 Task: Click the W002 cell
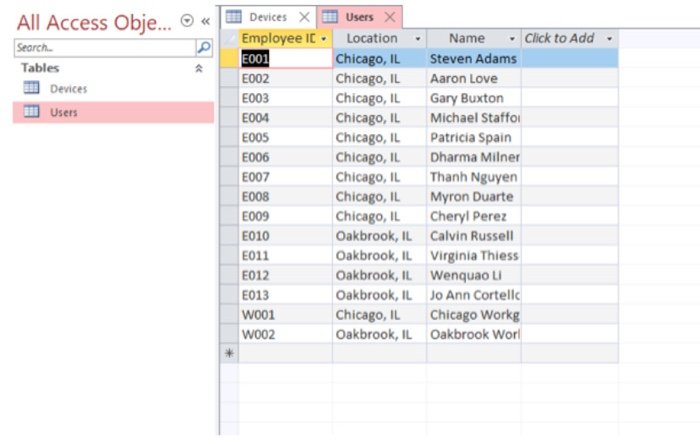(x=286, y=334)
